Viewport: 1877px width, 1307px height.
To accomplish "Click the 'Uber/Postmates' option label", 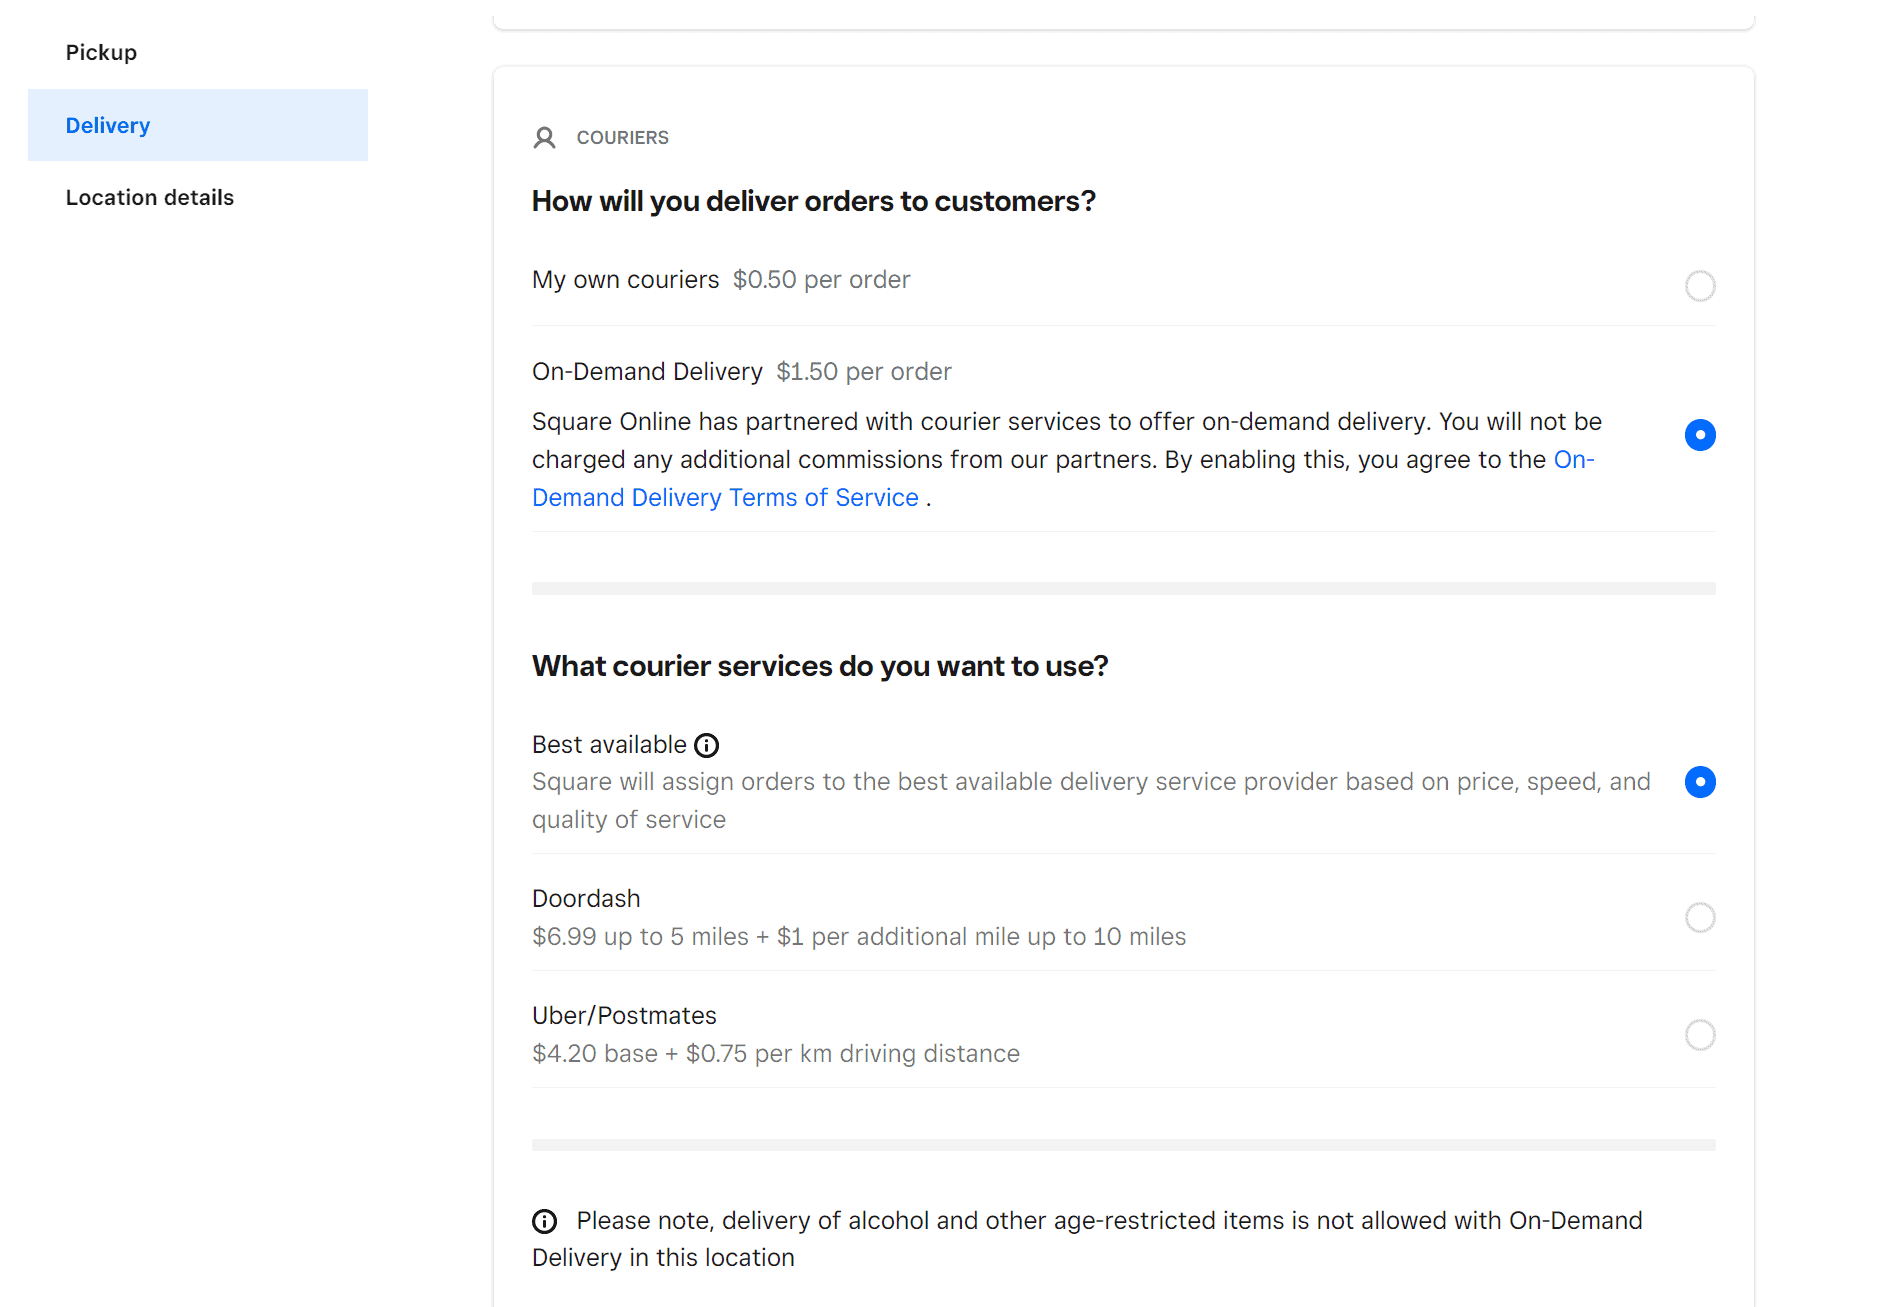I will [624, 1016].
